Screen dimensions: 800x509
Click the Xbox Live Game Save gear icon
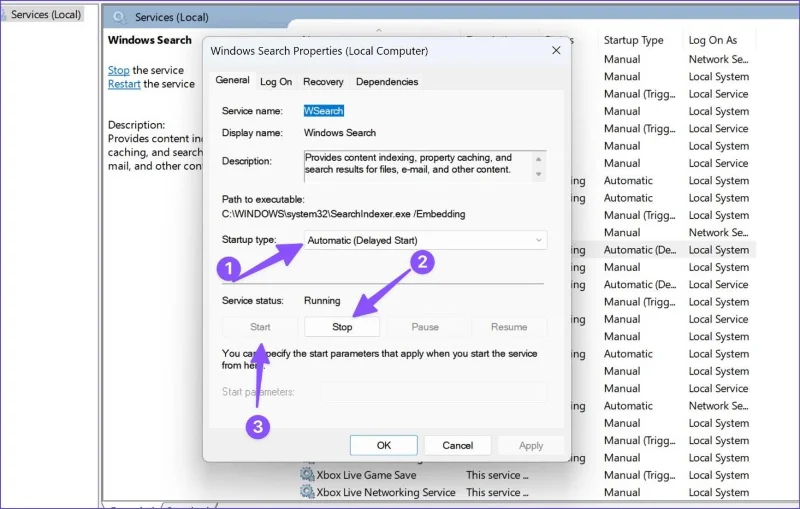pos(307,475)
